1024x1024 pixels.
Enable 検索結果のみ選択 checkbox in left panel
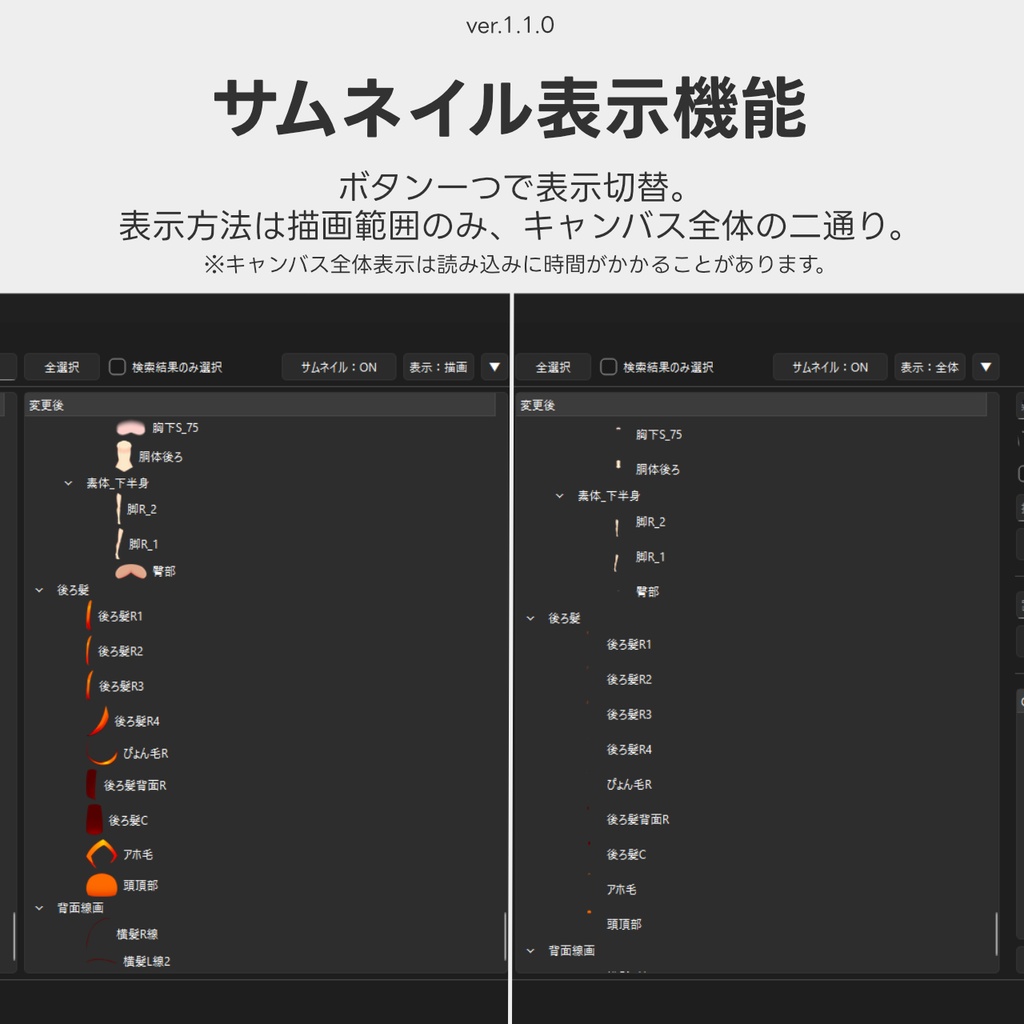click(x=117, y=367)
